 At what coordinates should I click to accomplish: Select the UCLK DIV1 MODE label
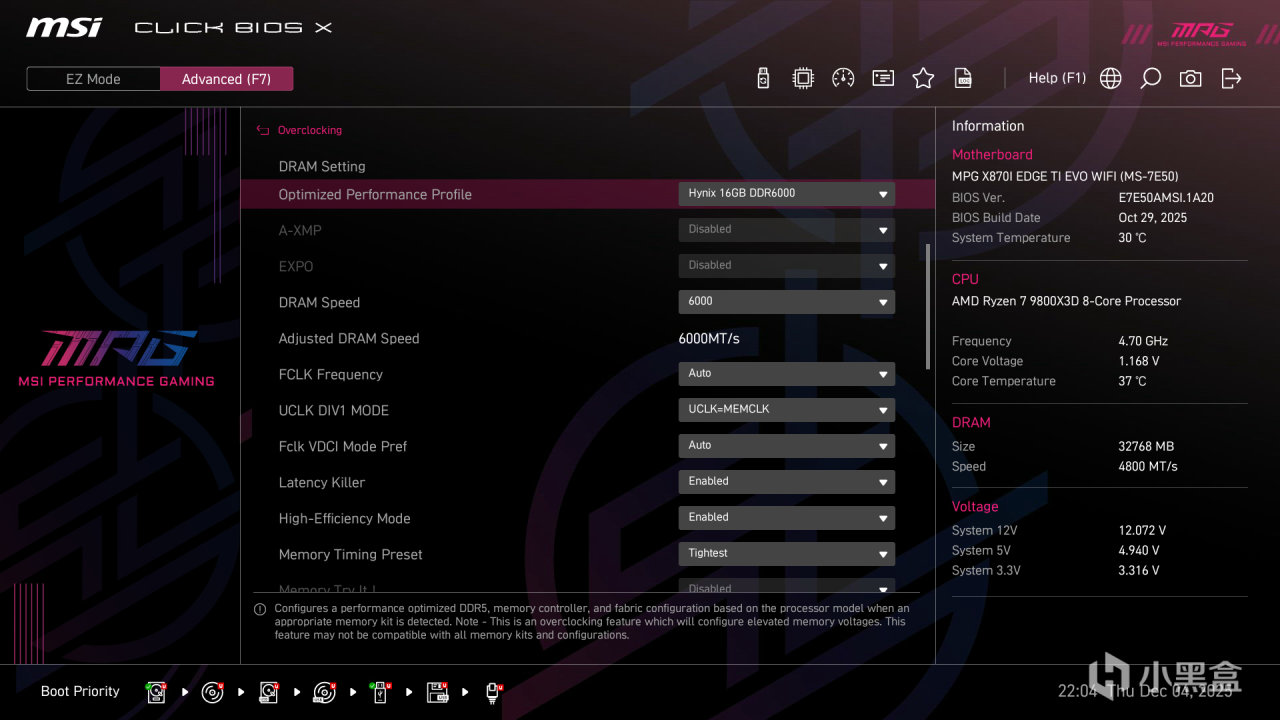pos(334,410)
